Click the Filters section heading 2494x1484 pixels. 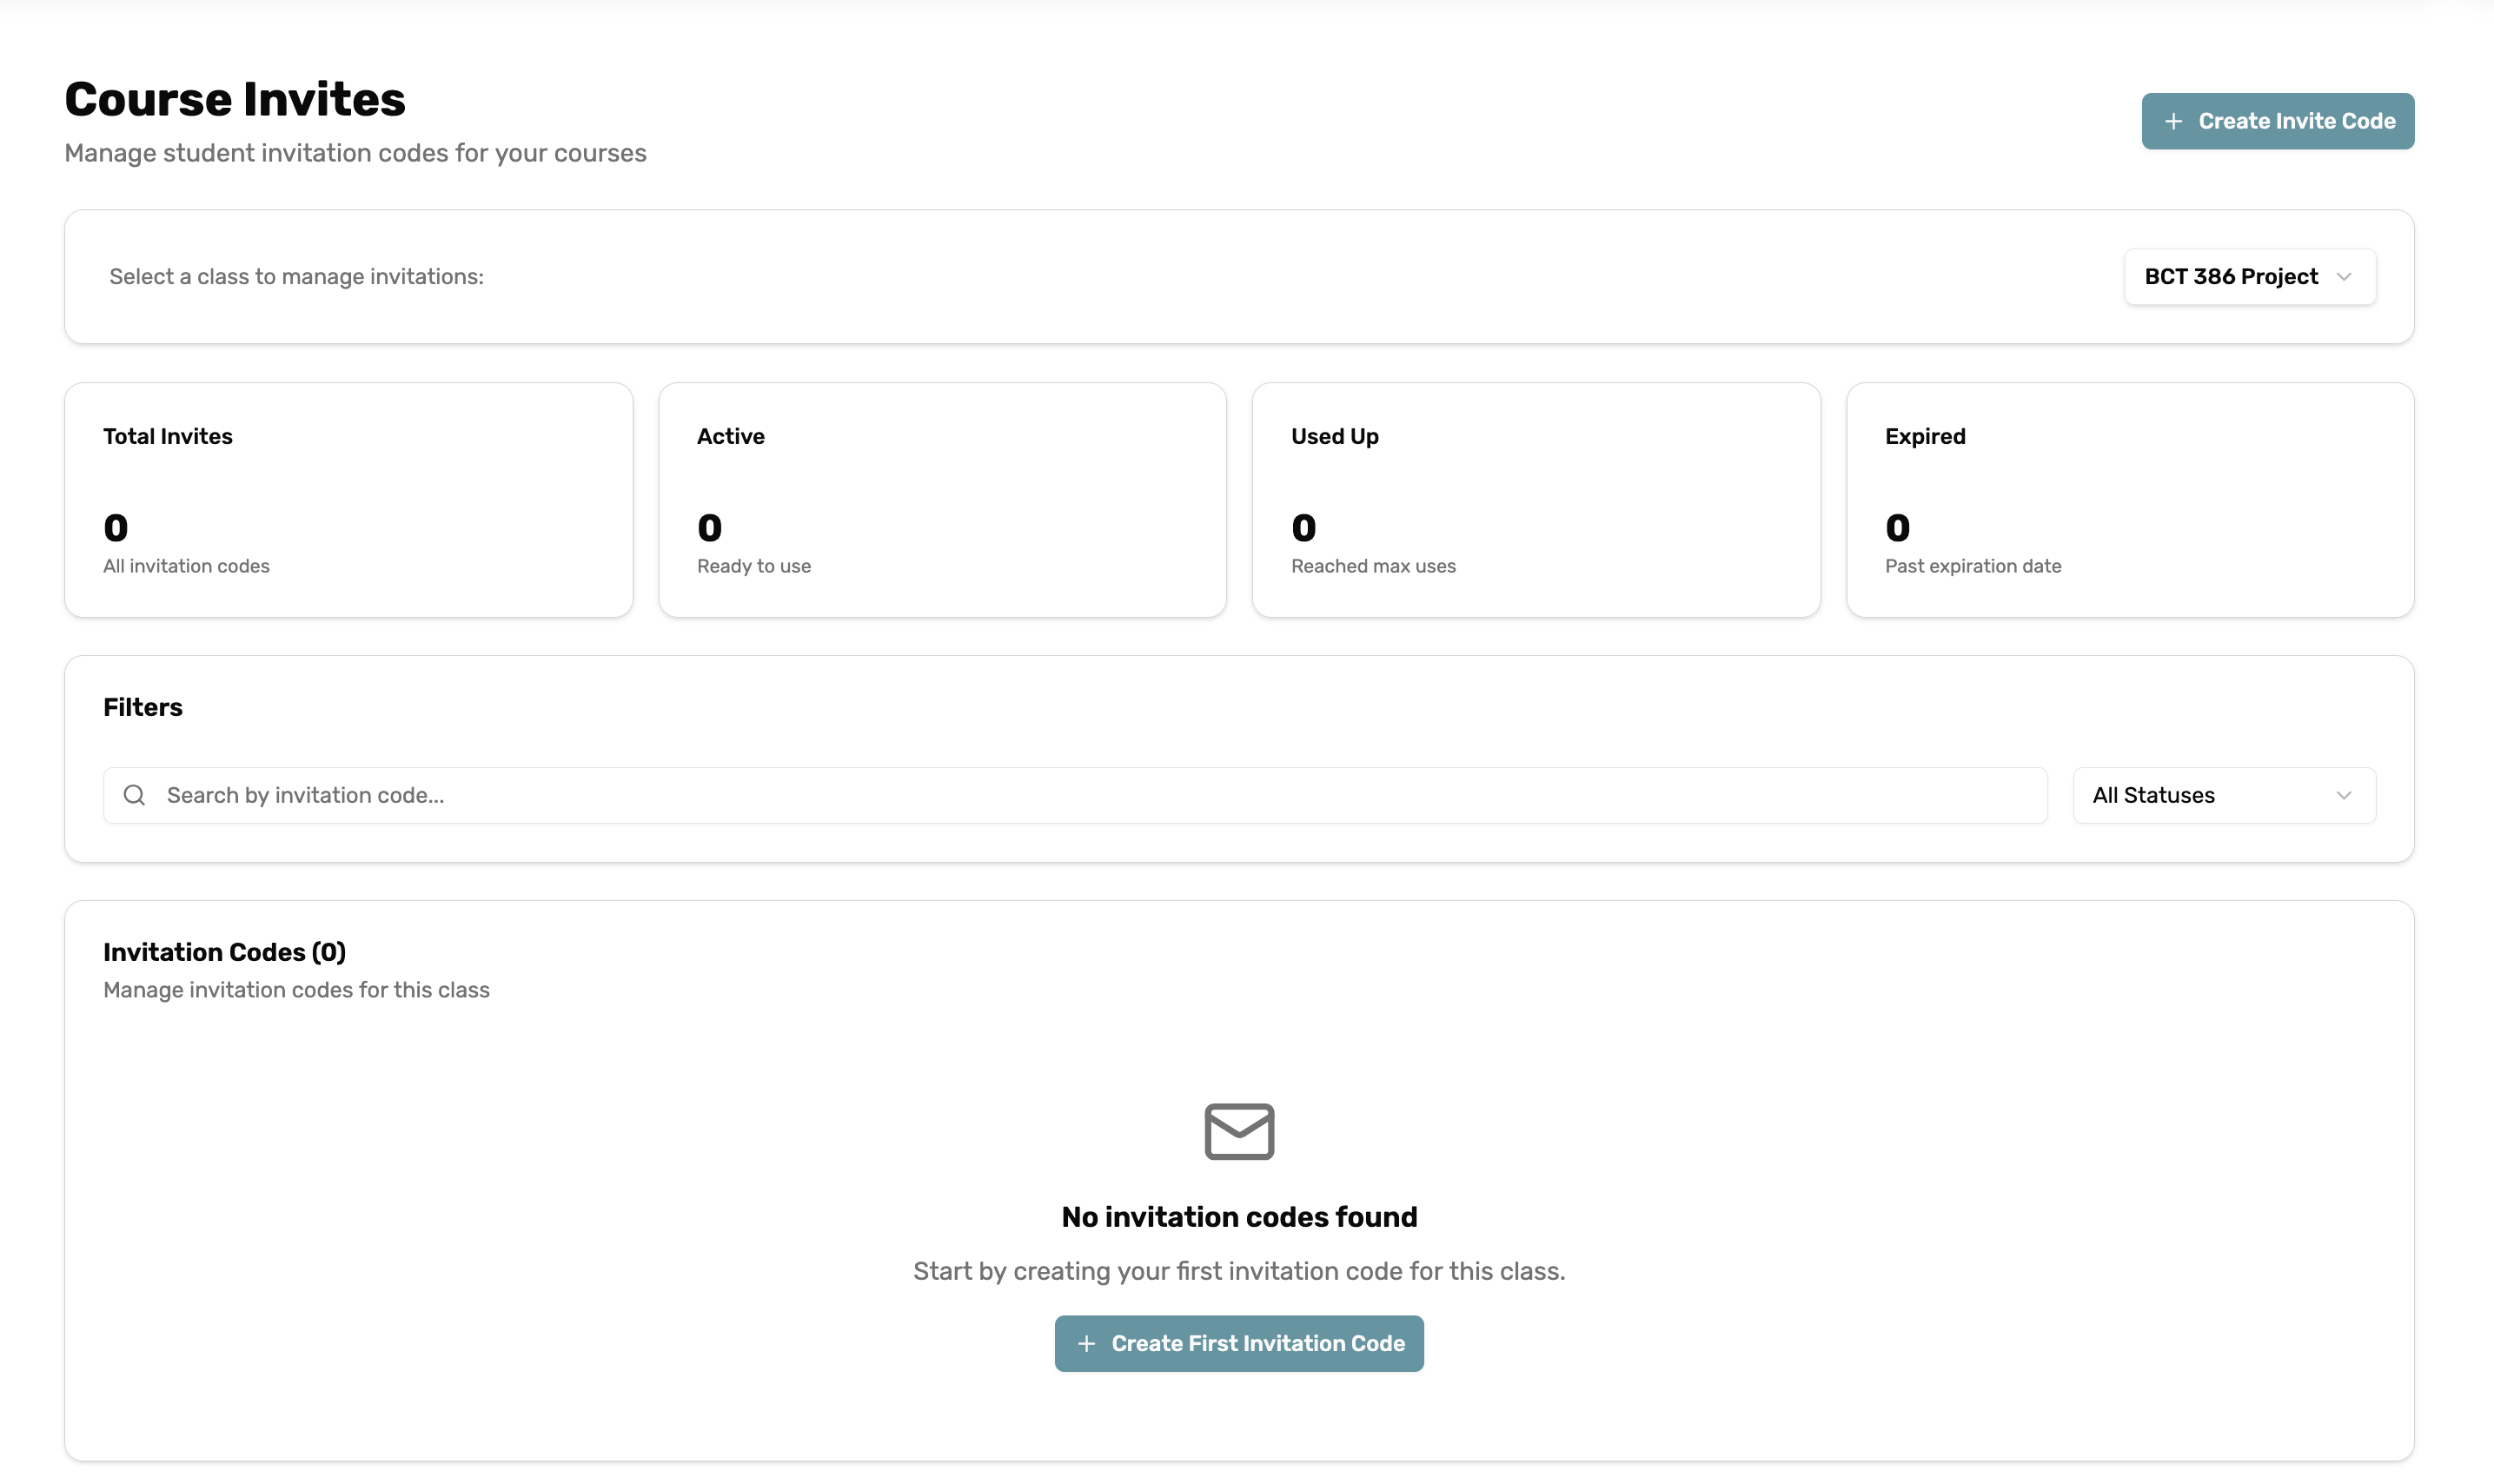click(x=142, y=707)
